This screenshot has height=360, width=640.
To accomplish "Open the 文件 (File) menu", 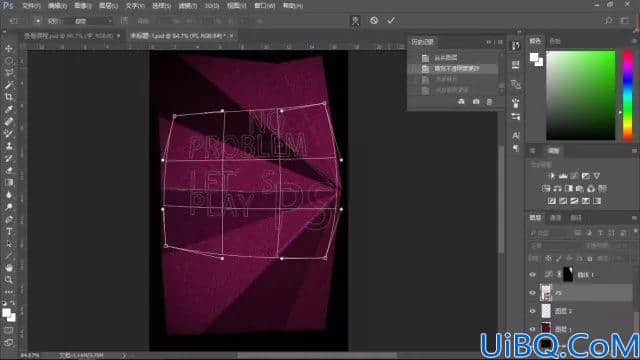I will click(x=31, y=6).
